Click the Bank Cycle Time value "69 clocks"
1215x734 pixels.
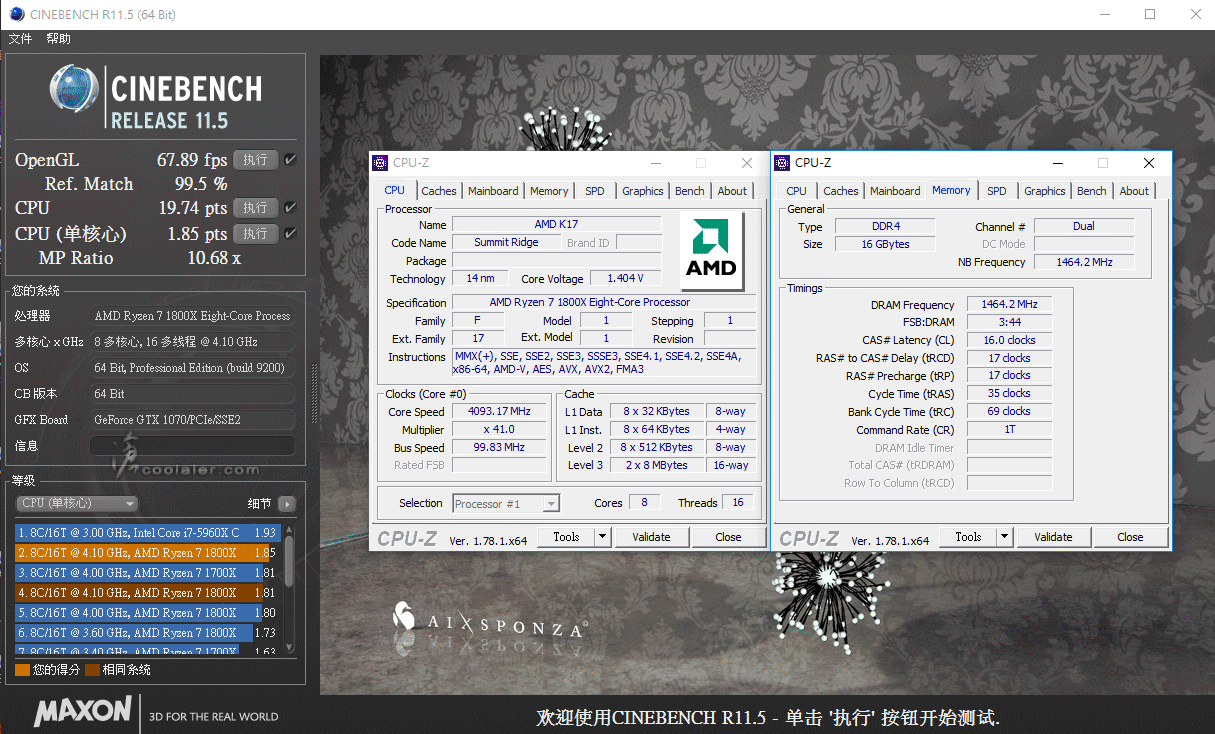(x=1009, y=412)
